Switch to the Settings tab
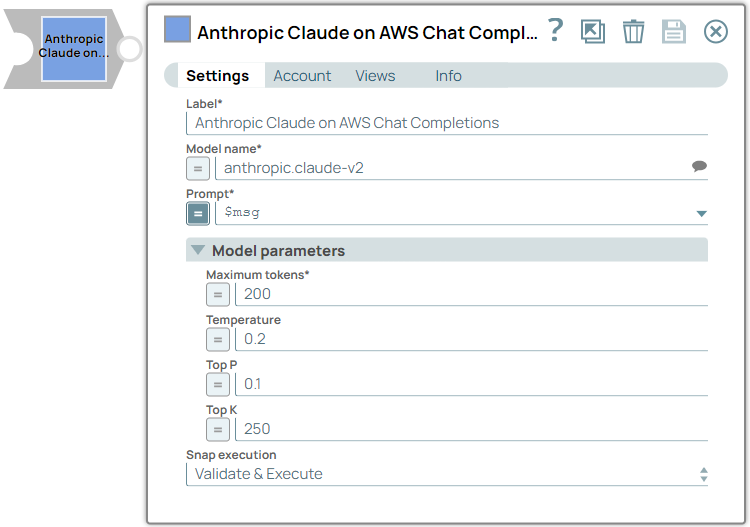750x527 pixels. click(x=217, y=76)
